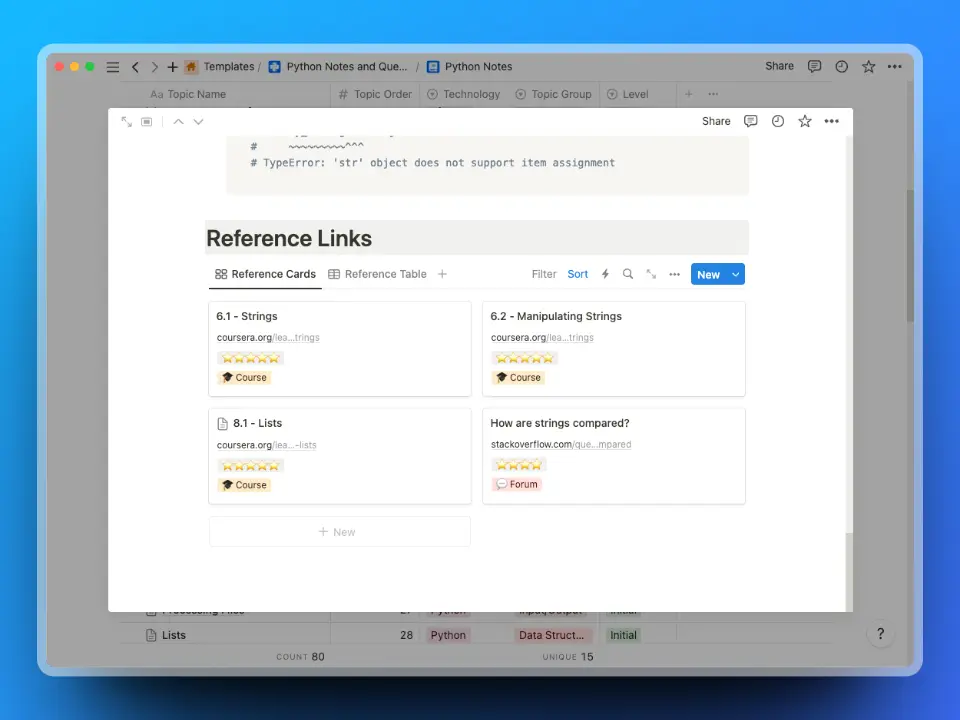The height and width of the screenshot is (720, 960).
Task: Create a new tab with the plus icon
Action: point(172,67)
